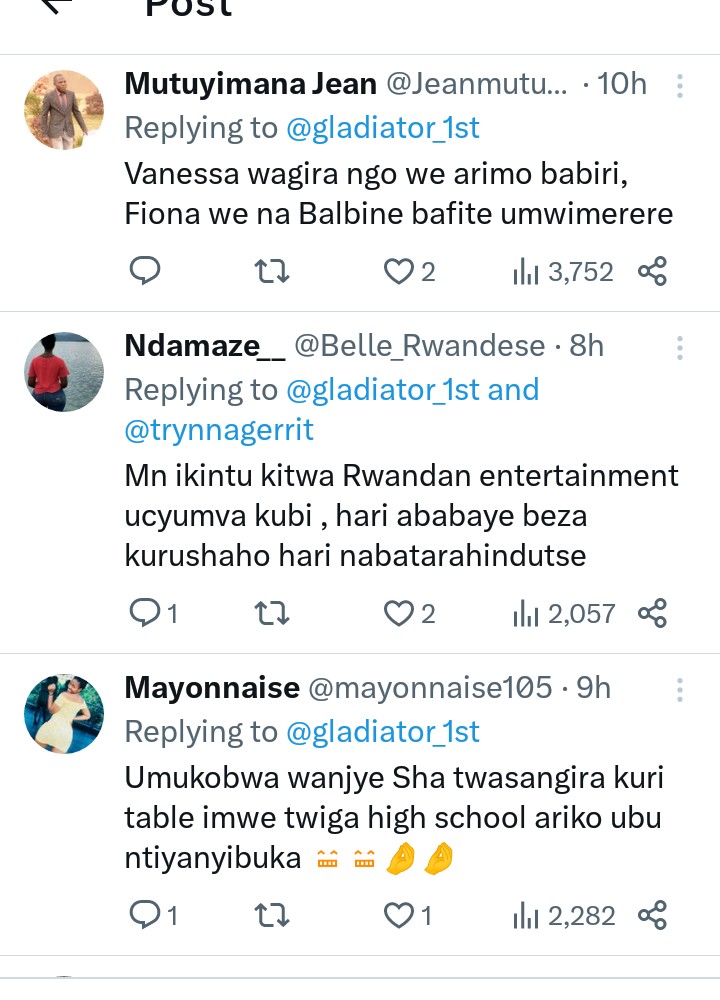
Task: Like the Ndamaze__ reply
Action: click(x=400, y=612)
